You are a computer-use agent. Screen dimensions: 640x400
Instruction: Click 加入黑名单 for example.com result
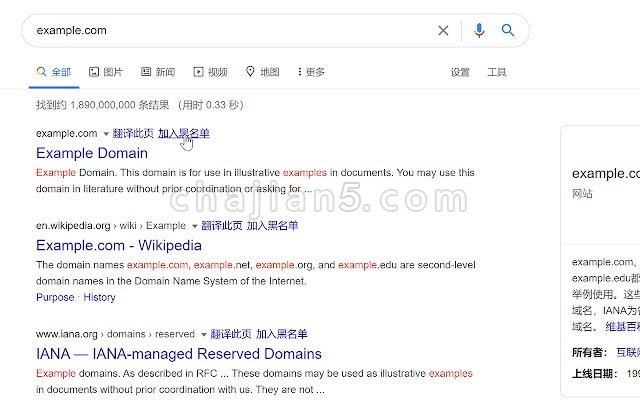(x=184, y=133)
